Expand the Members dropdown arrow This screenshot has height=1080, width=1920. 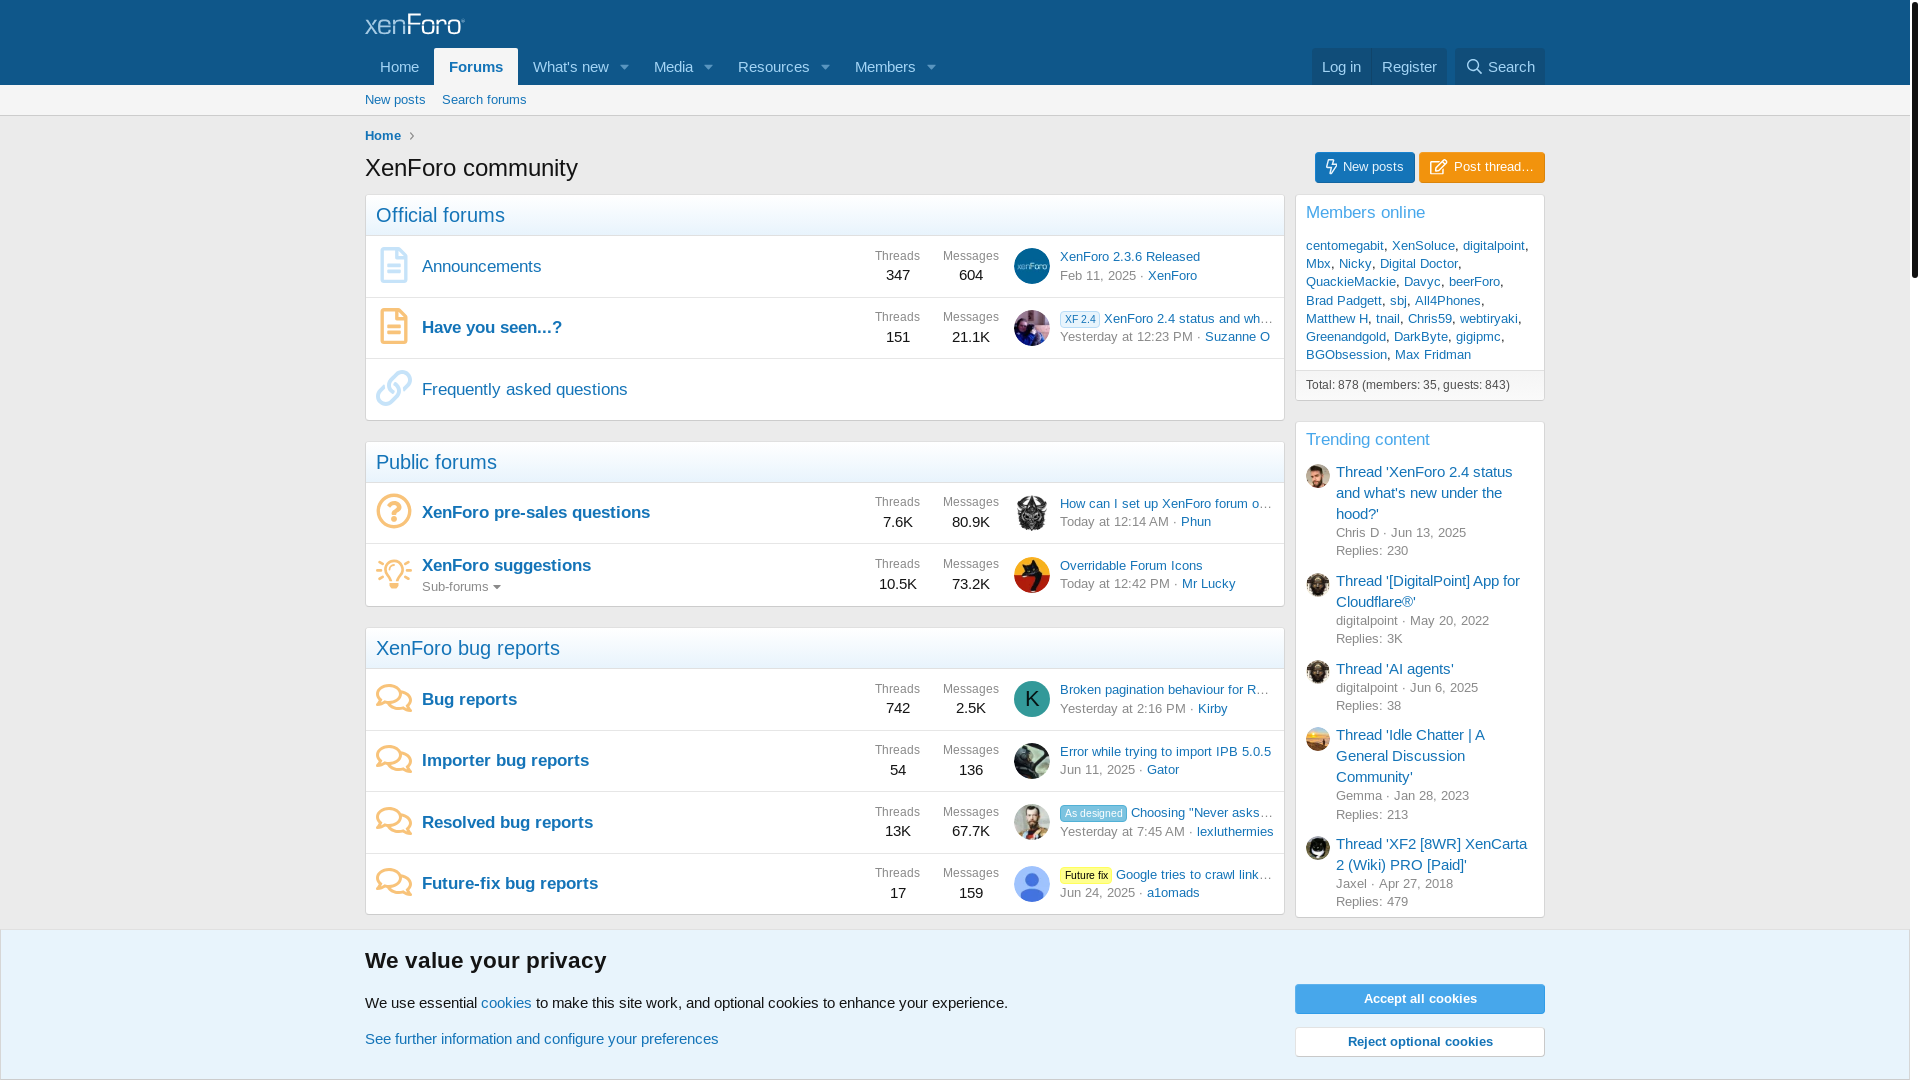[x=931, y=67]
